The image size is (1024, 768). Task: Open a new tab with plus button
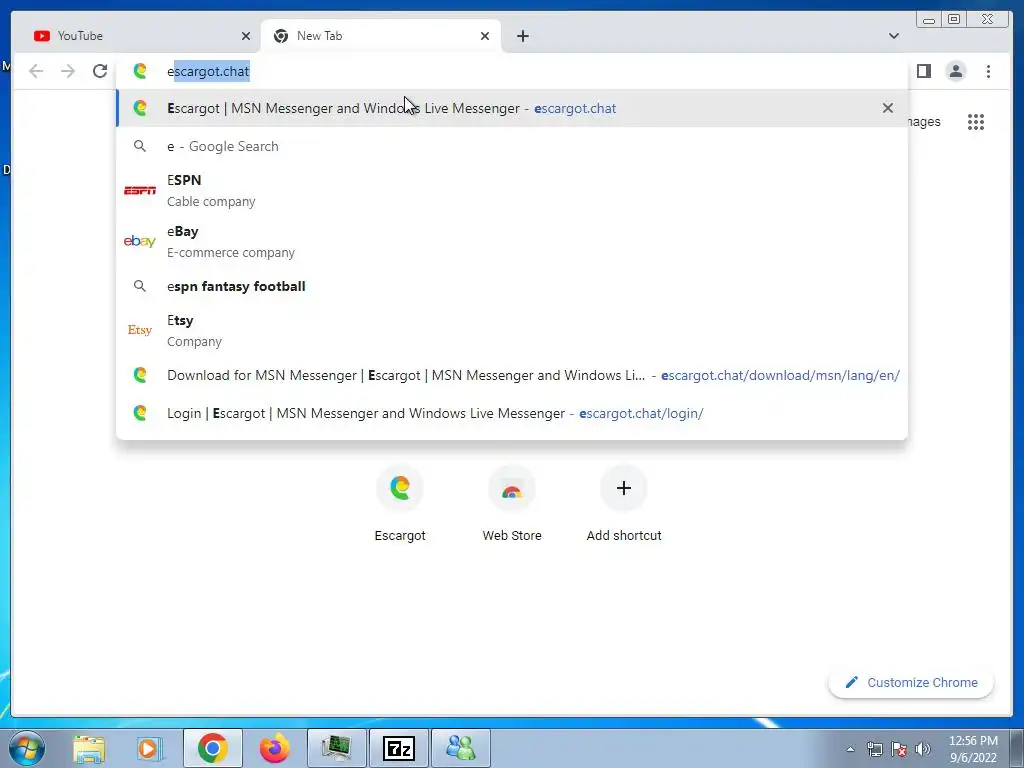coord(522,36)
